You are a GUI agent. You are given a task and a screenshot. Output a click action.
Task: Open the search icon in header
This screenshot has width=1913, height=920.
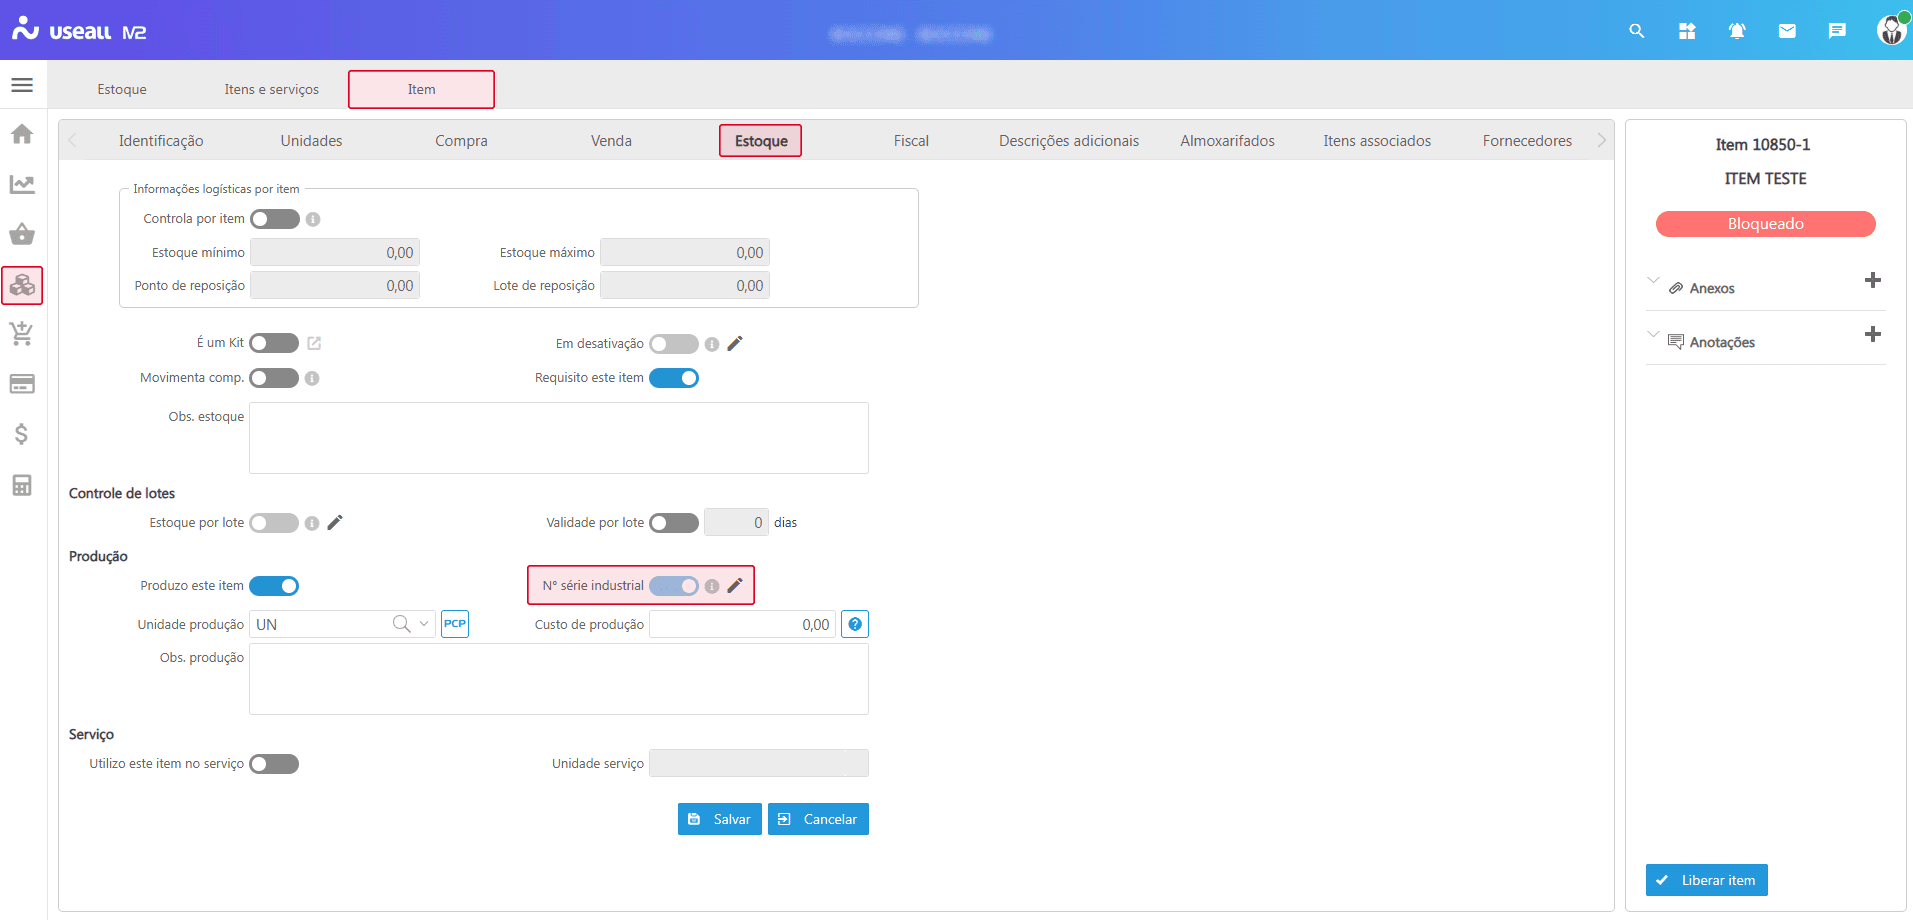tap(1636, 31)
